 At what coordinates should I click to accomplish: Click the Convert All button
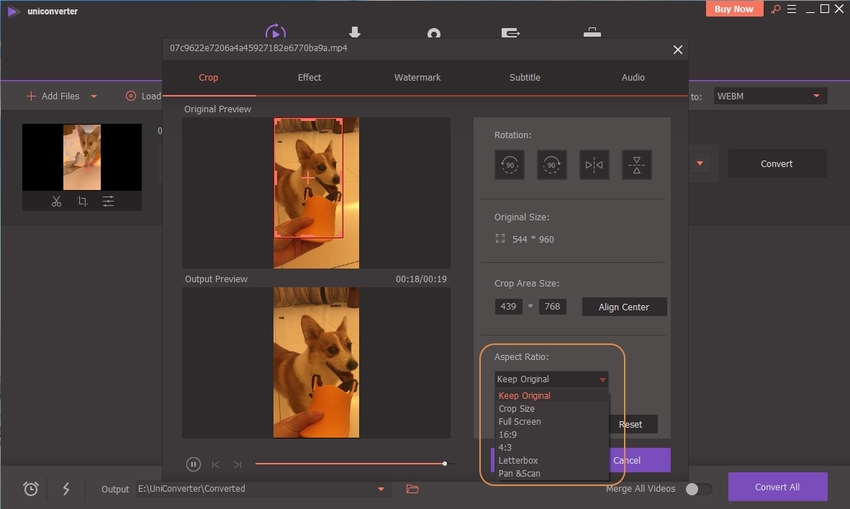click(777, 487)
